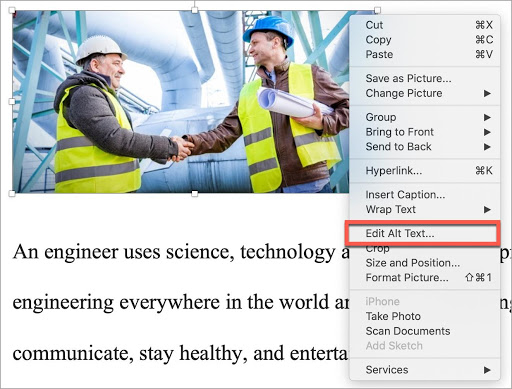
Task: Expand the Group submenu
Action: click(x=424, y=117)
